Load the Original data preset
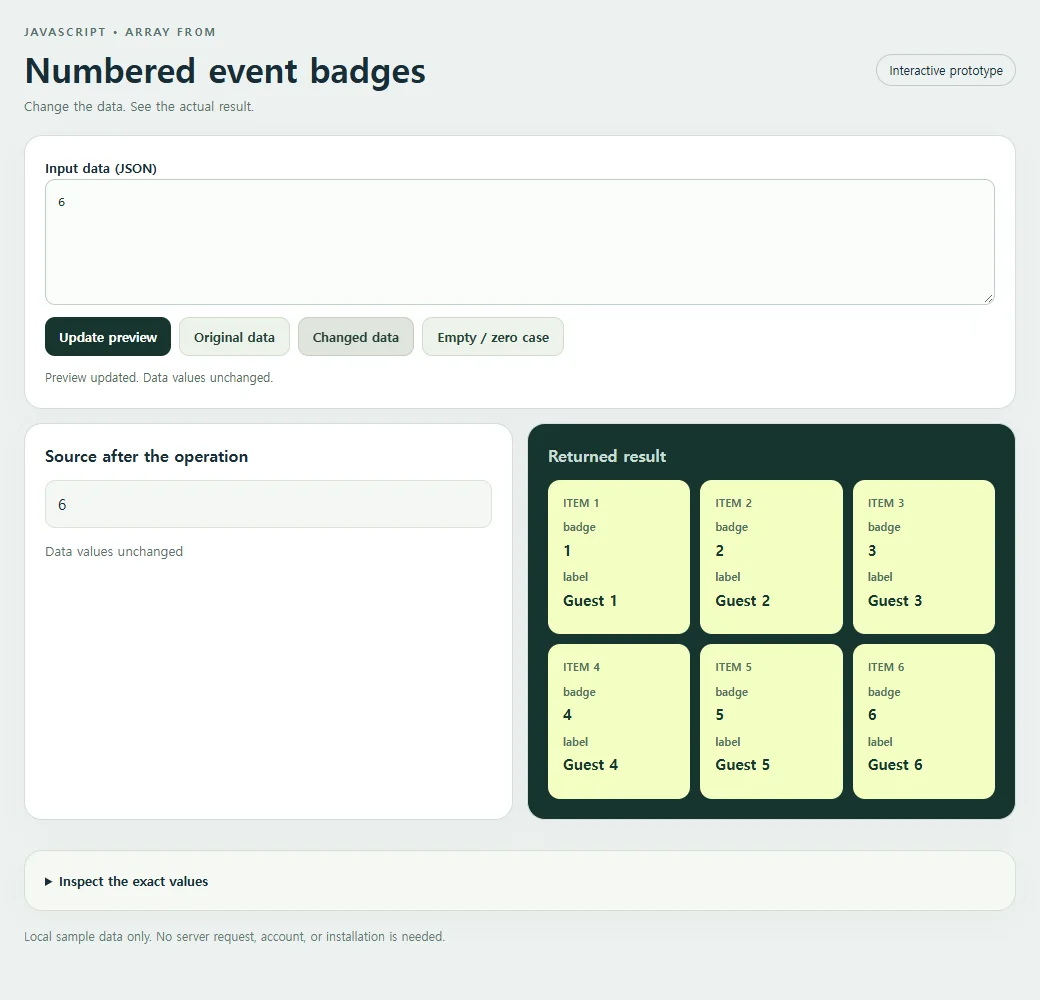Screen dimensions: 1040x1000 (234, 337)
